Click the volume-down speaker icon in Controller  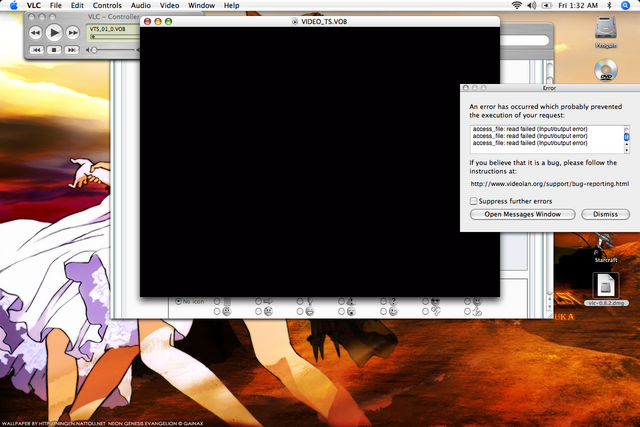87,50
